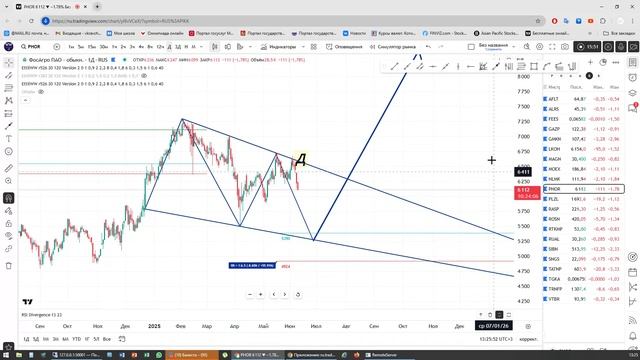The height and width of the screenshot is (360, 640).
Task: Select the Все date range tab
Action: tap(107, 339)
